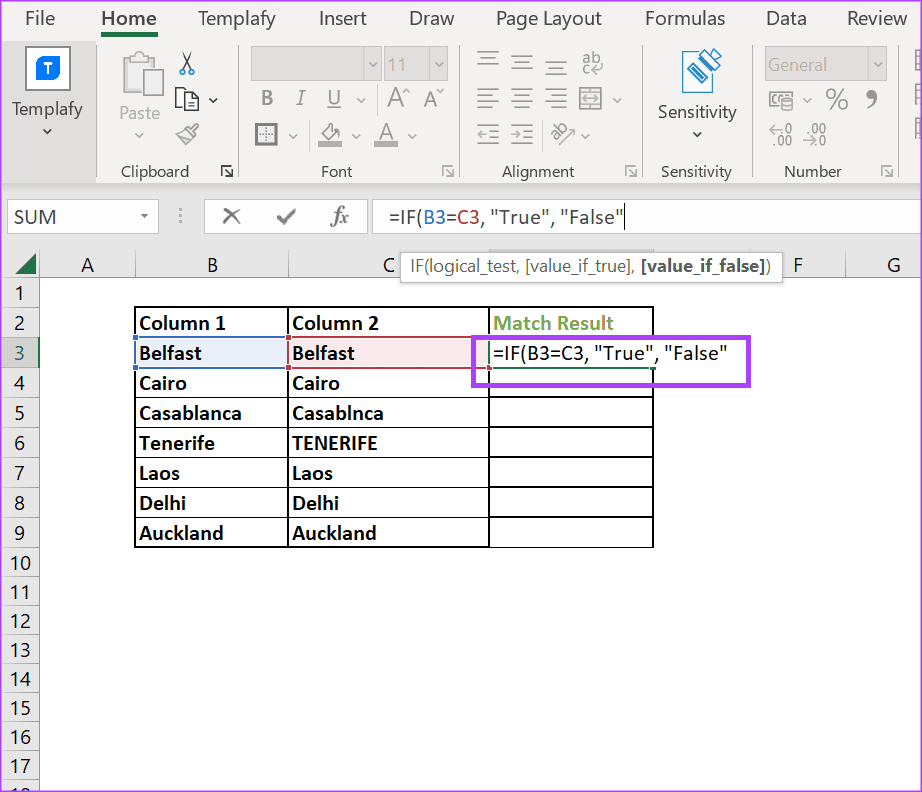This screenshot has width=922, height=792.
Task: Open font size dropdown
Action: point(439,64)
